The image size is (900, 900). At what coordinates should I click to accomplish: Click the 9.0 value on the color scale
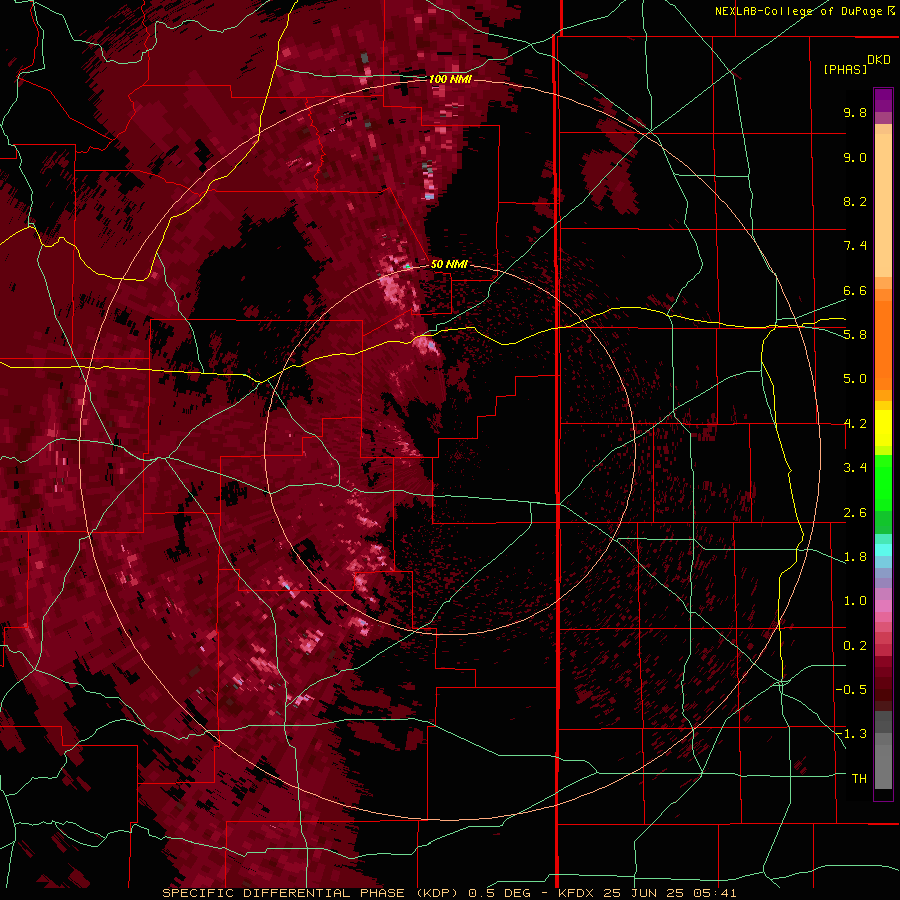[x=855, y=157]
